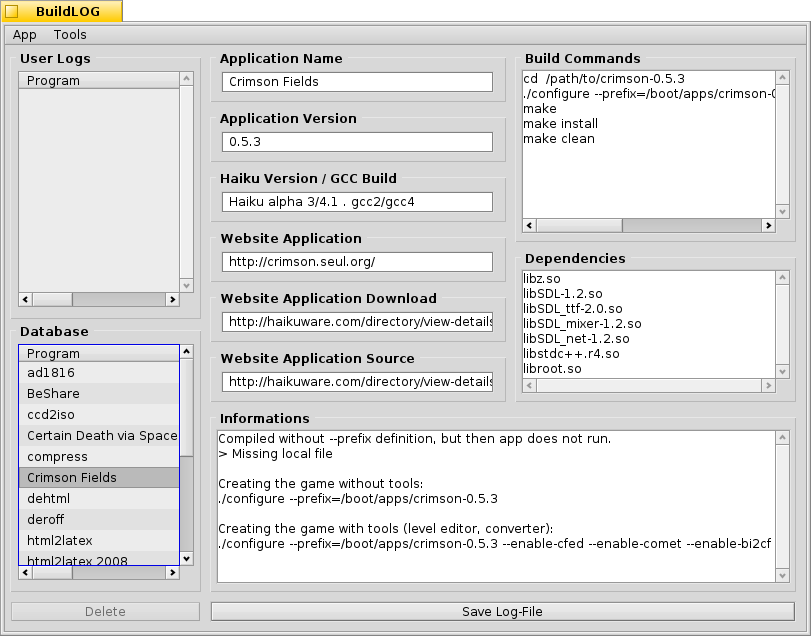Click 'cd /path/to/crimson-0.5.3' command line
811x636 pixels.
click(x=604, y=79)
